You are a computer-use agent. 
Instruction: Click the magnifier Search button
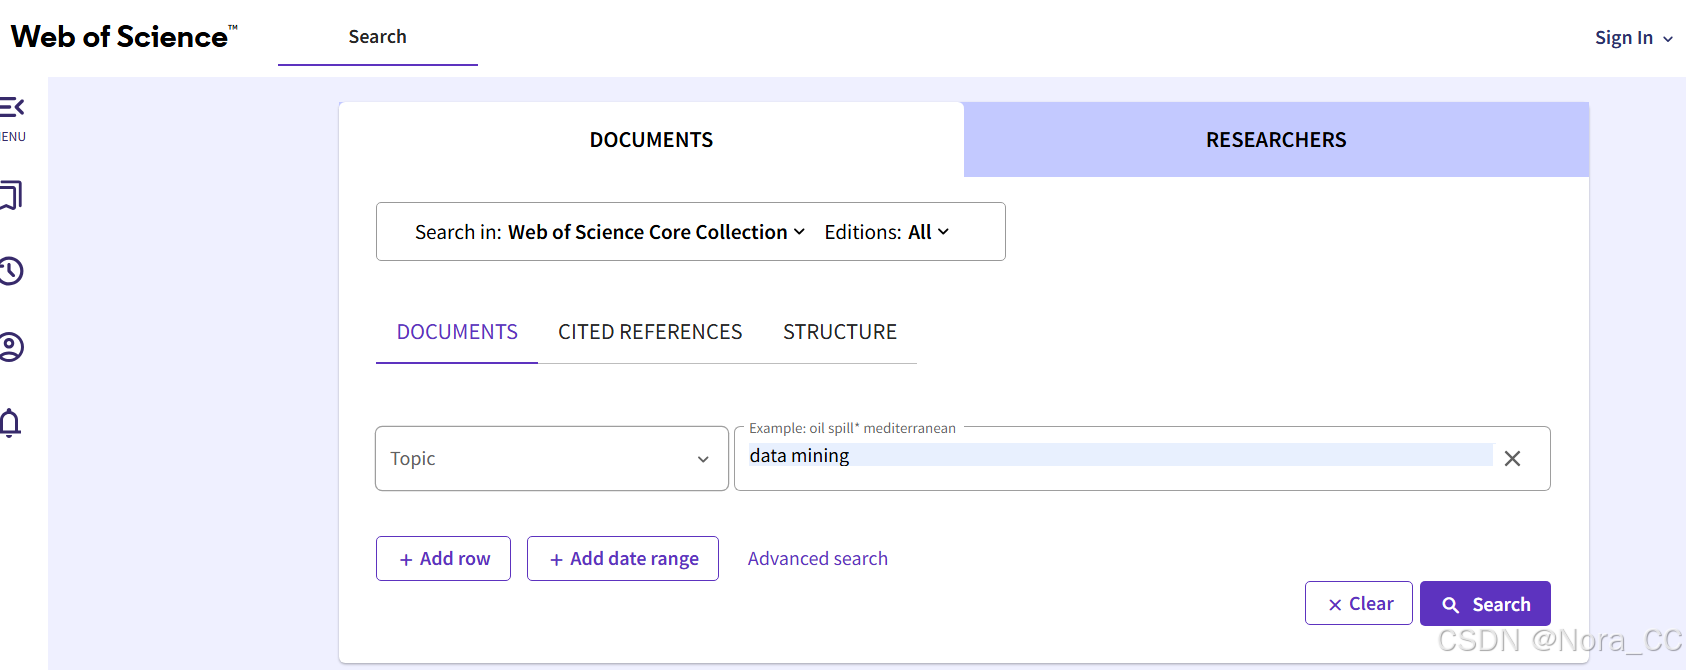point(1485,604)
